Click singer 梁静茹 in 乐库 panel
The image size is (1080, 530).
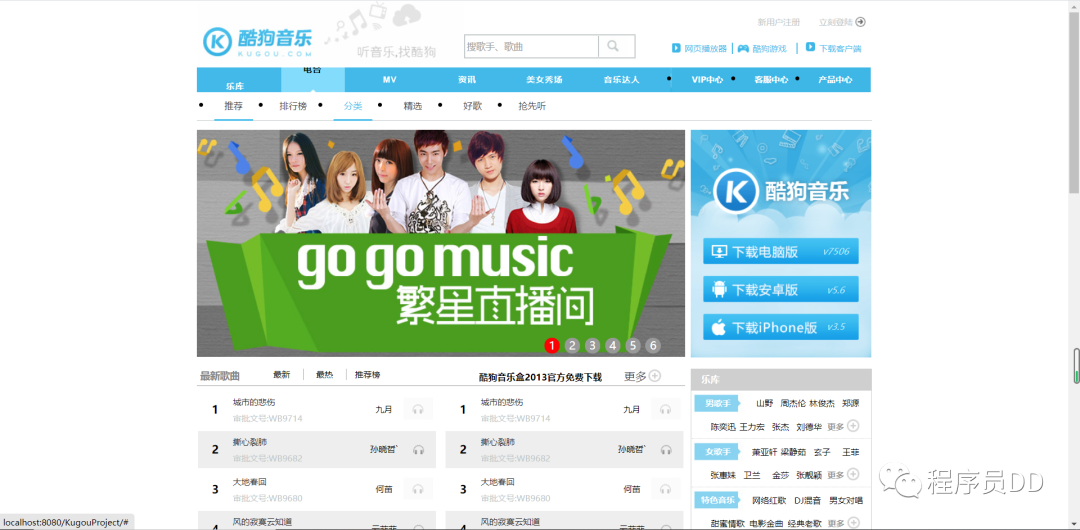[x=793, y=452]
